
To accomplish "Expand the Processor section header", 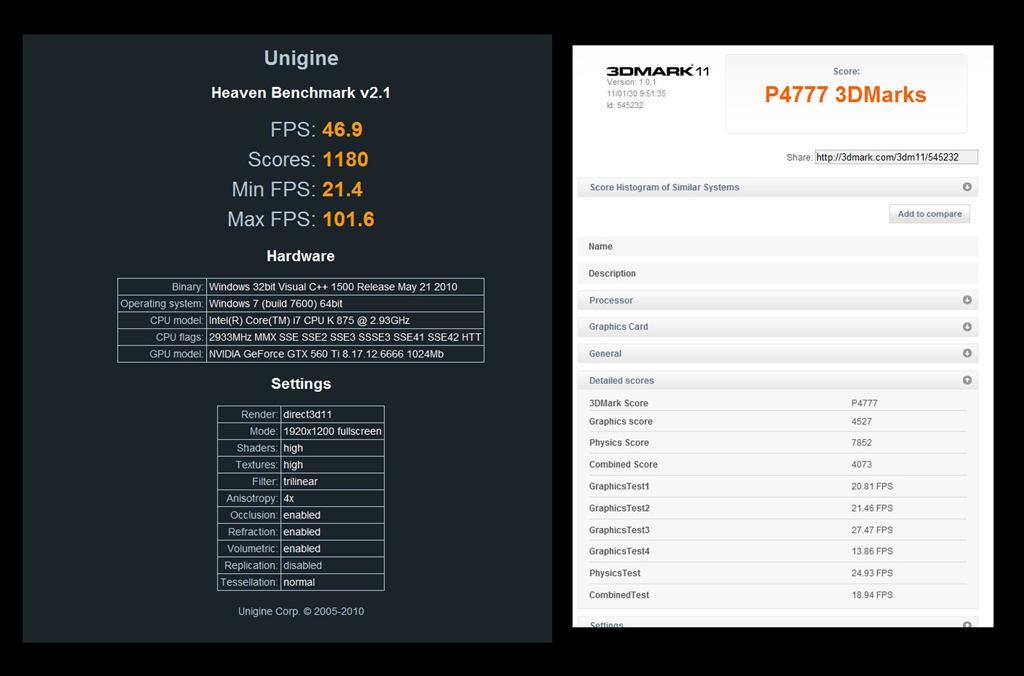I will click(x=611, y=300).
